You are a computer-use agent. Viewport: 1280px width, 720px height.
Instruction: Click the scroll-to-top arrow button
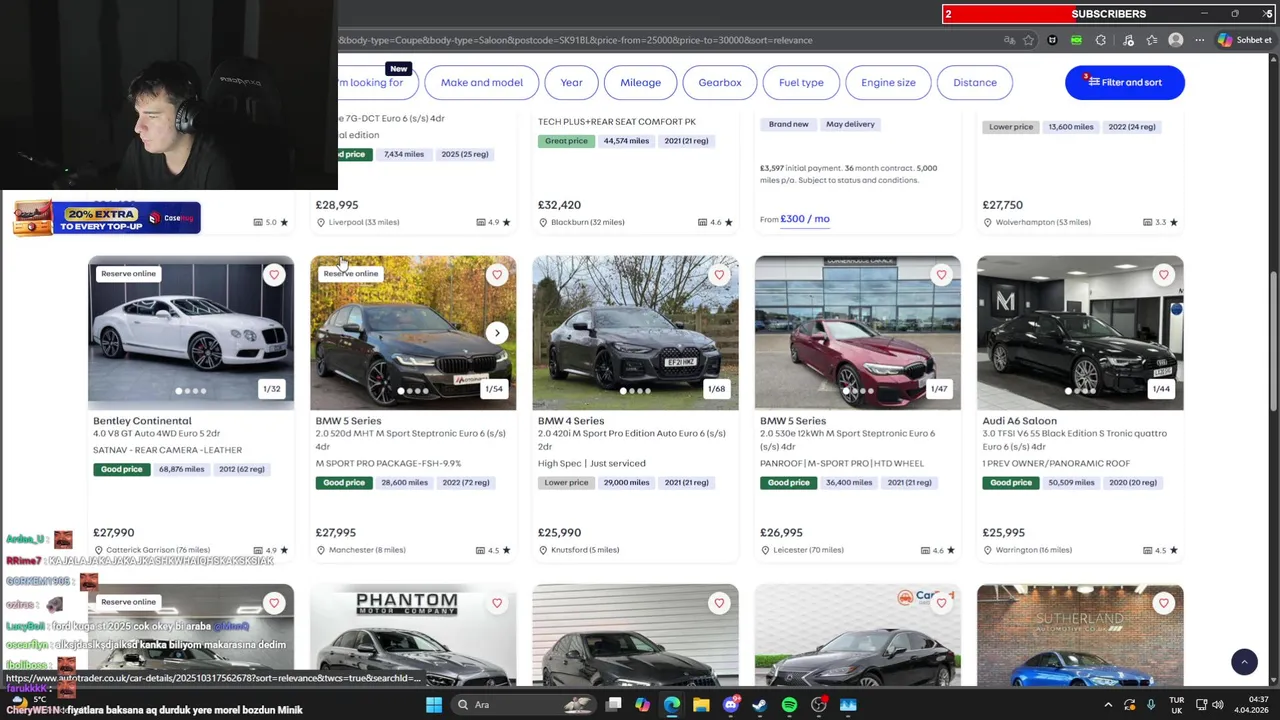point(1244,662)
